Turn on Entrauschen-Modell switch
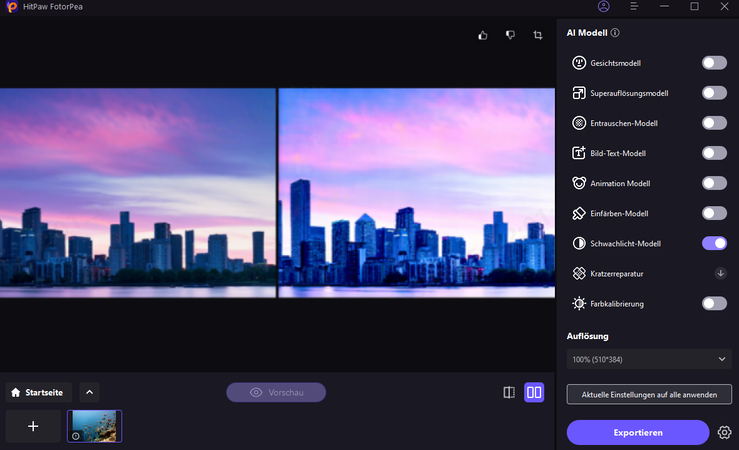This screenshot has width=739, height=450. [714, 123]
